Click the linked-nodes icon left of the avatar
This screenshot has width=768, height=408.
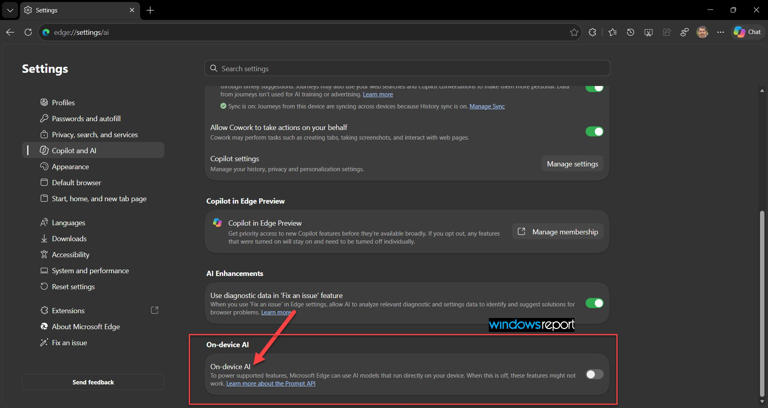[x=684, y=32]
